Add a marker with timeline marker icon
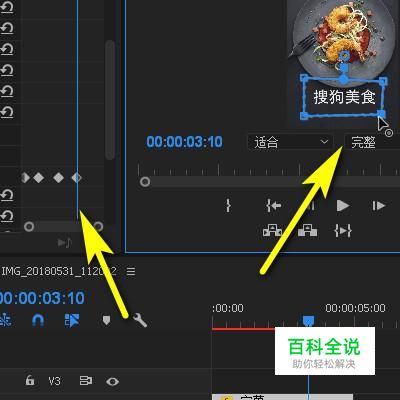The image size is (400, 400). pyautogui.click(x=106, y=321)
